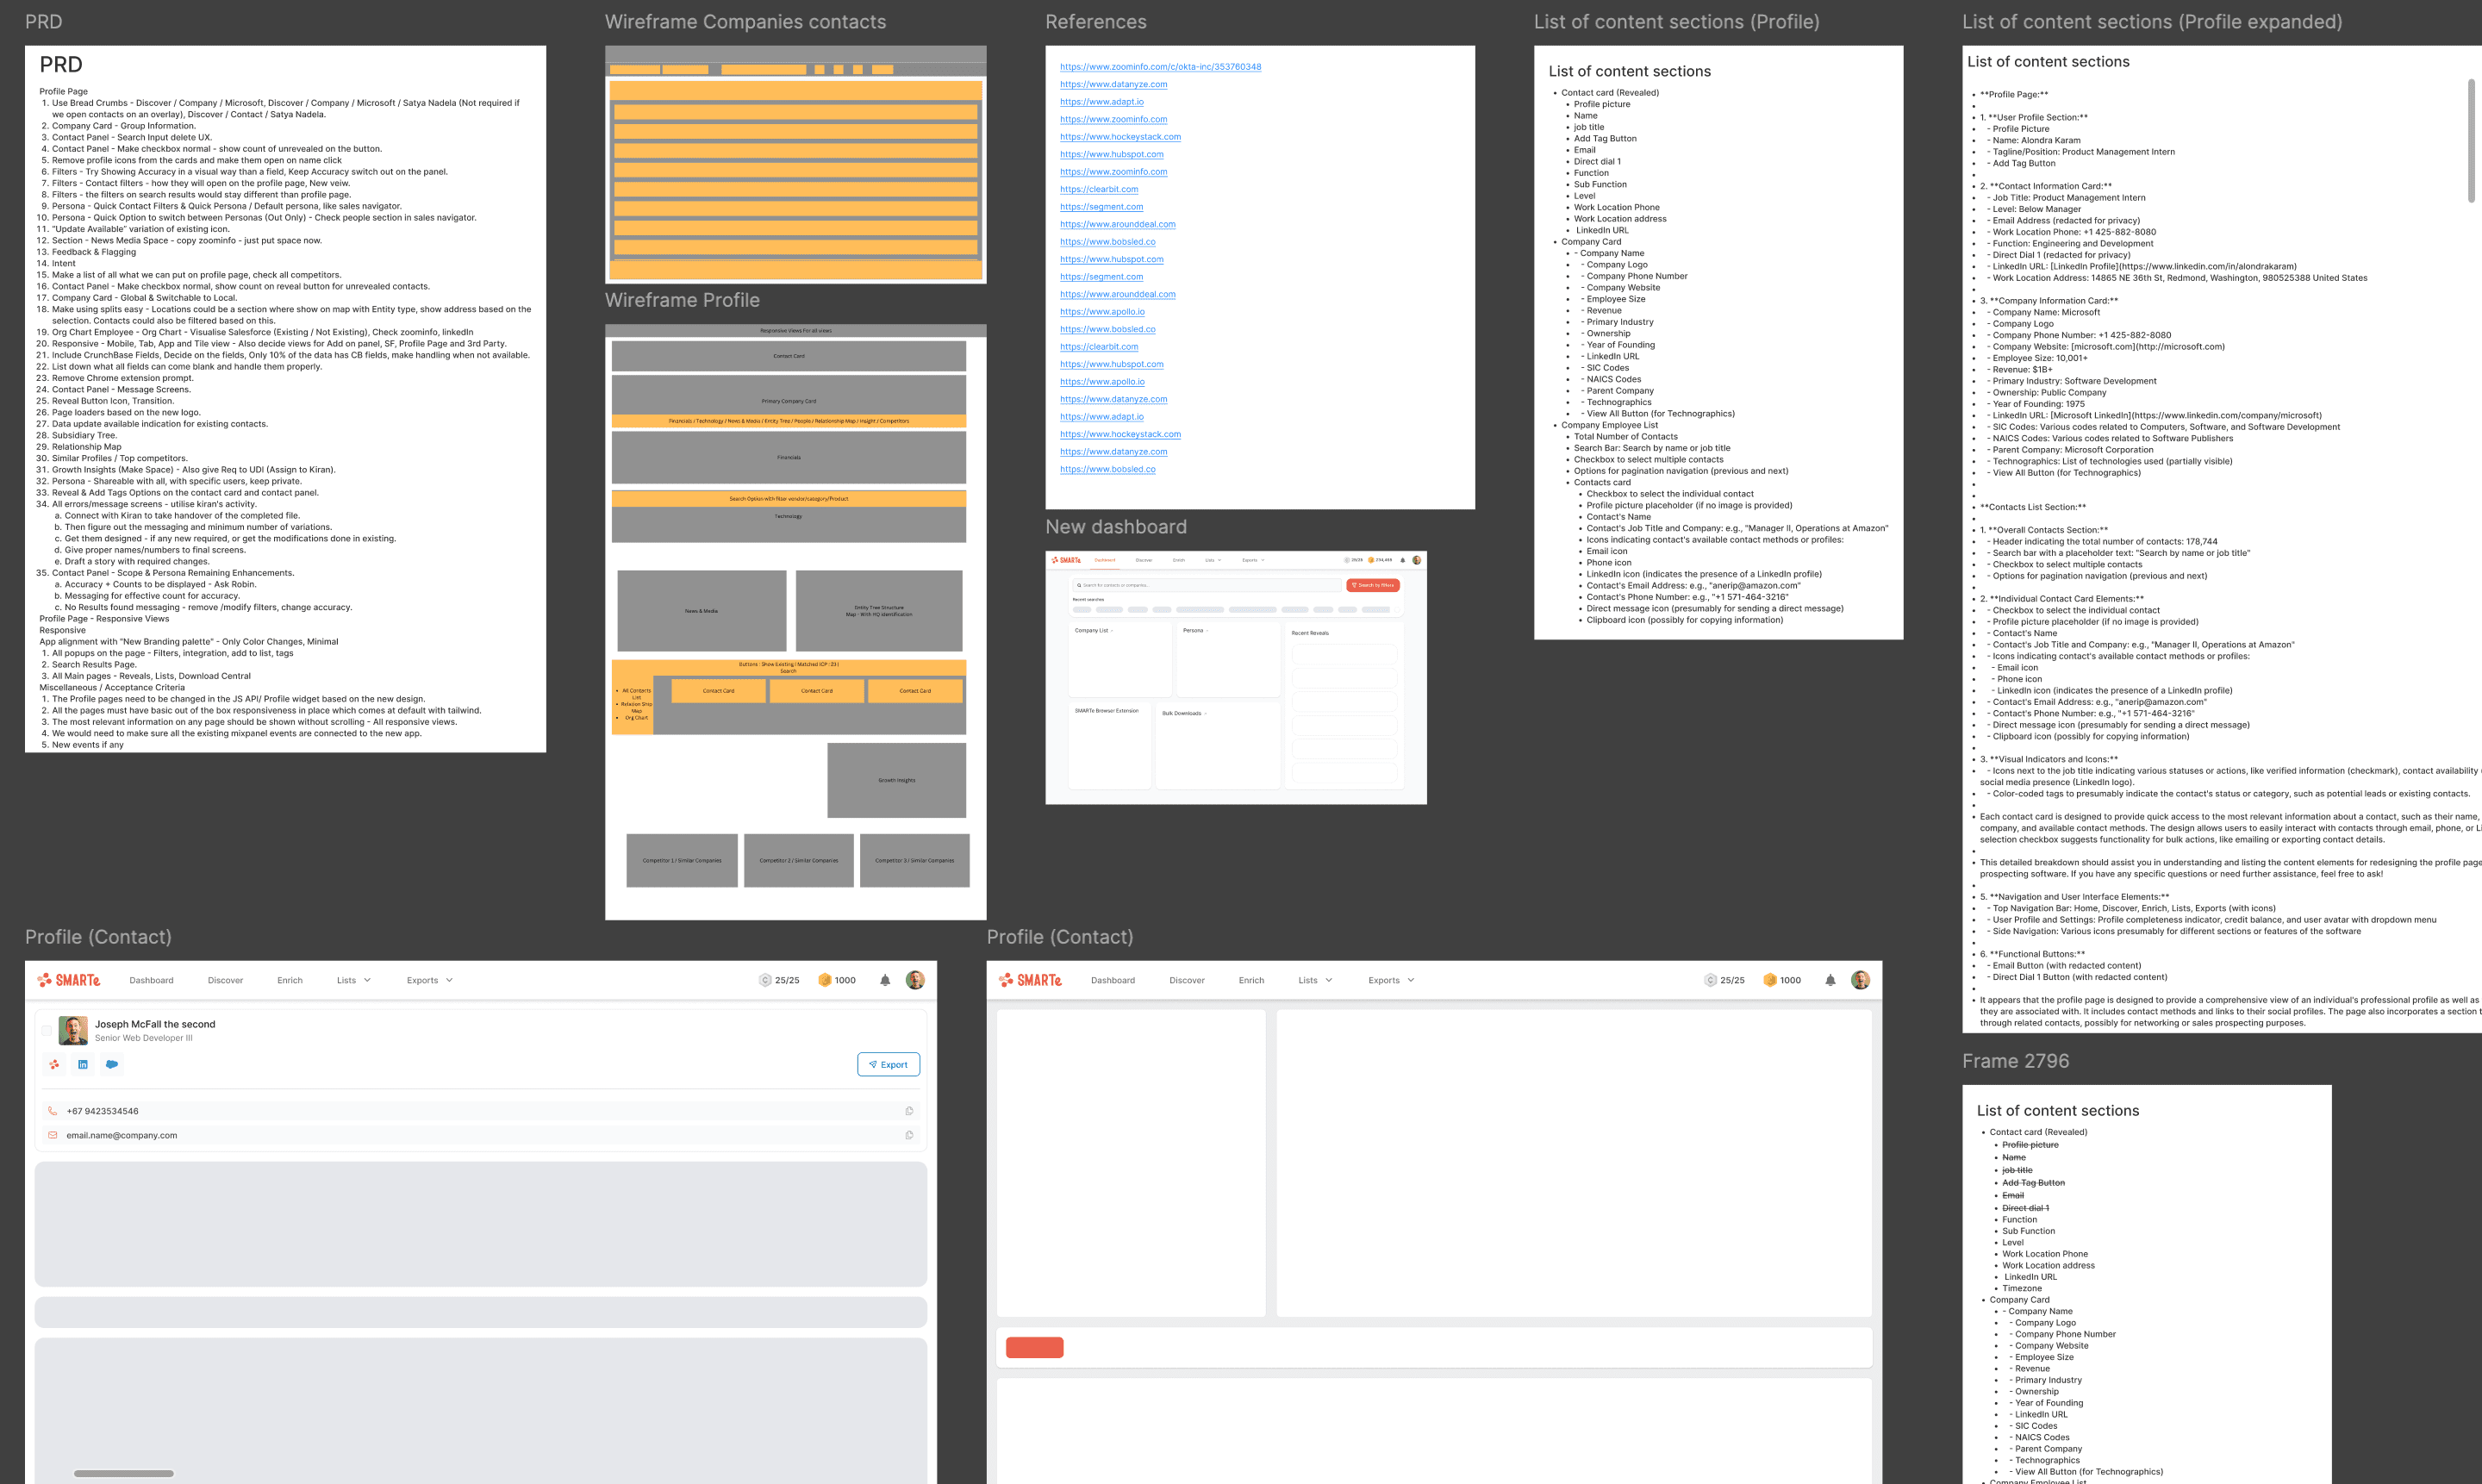Viewport: 2482px width, 1484px height.
Task: Select Enrich in the empty Profile frame navbar
Action: (1251, 980)
